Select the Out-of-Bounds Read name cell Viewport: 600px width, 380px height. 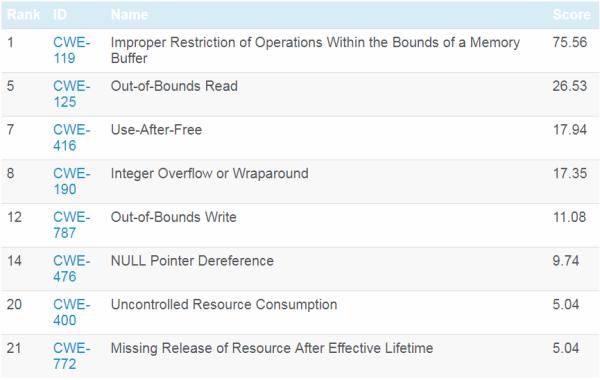tap(174, 86)
